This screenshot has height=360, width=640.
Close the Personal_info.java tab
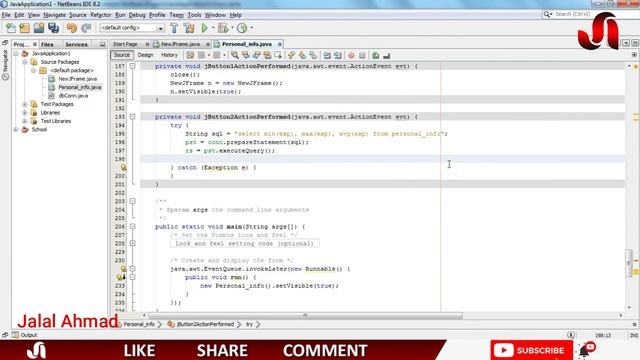click(x=280, y=44)
